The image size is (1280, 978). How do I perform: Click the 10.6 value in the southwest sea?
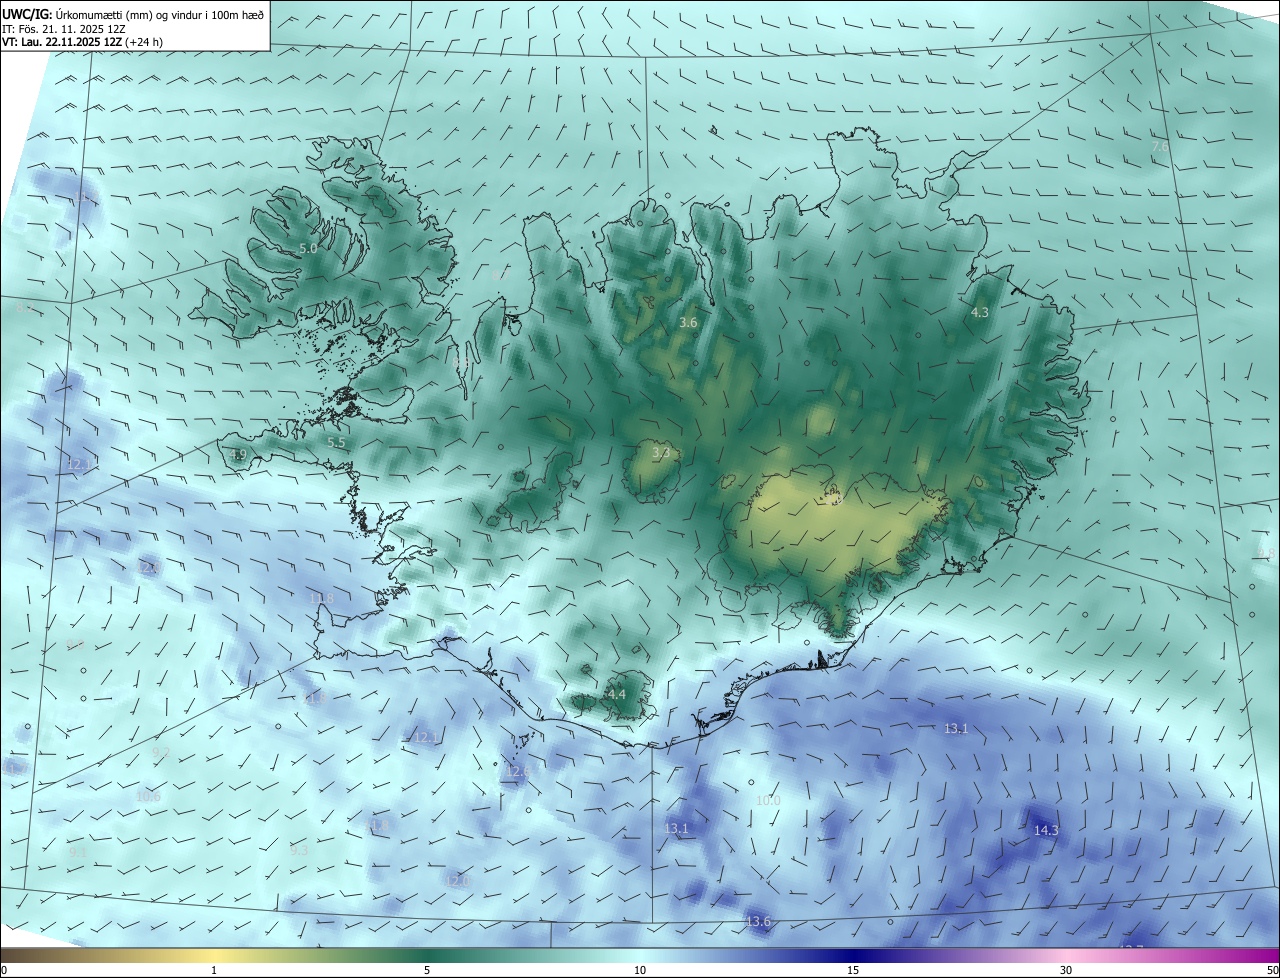tap(148, 796)
